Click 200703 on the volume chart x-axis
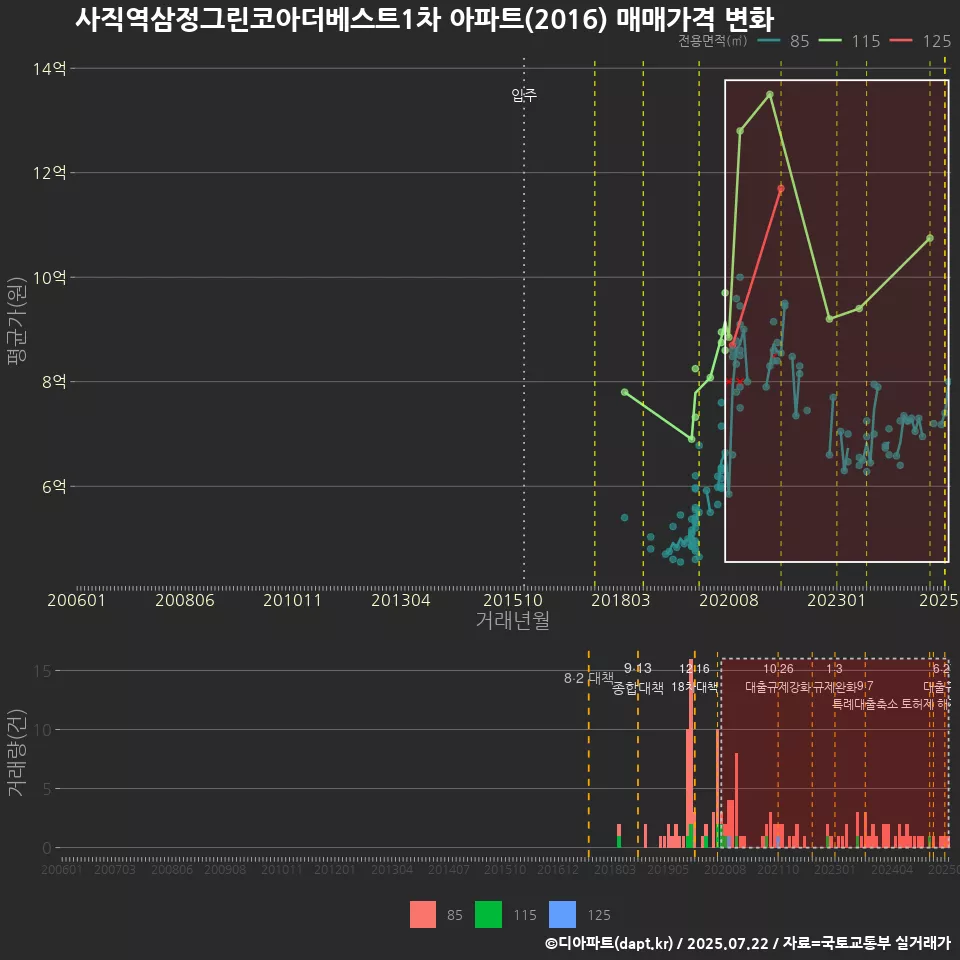The width and height of the screenshot is (960, 960). [114, 869]
